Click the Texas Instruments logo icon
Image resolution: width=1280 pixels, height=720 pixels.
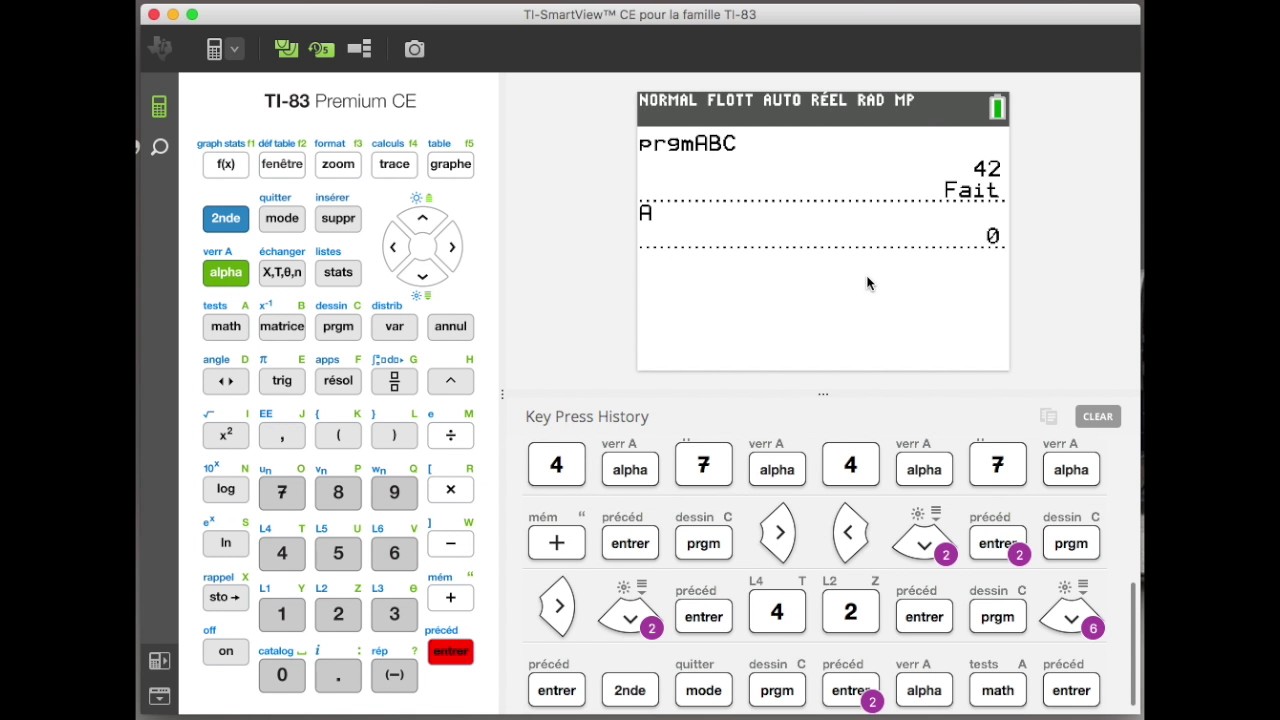click(x=160, y=48)
